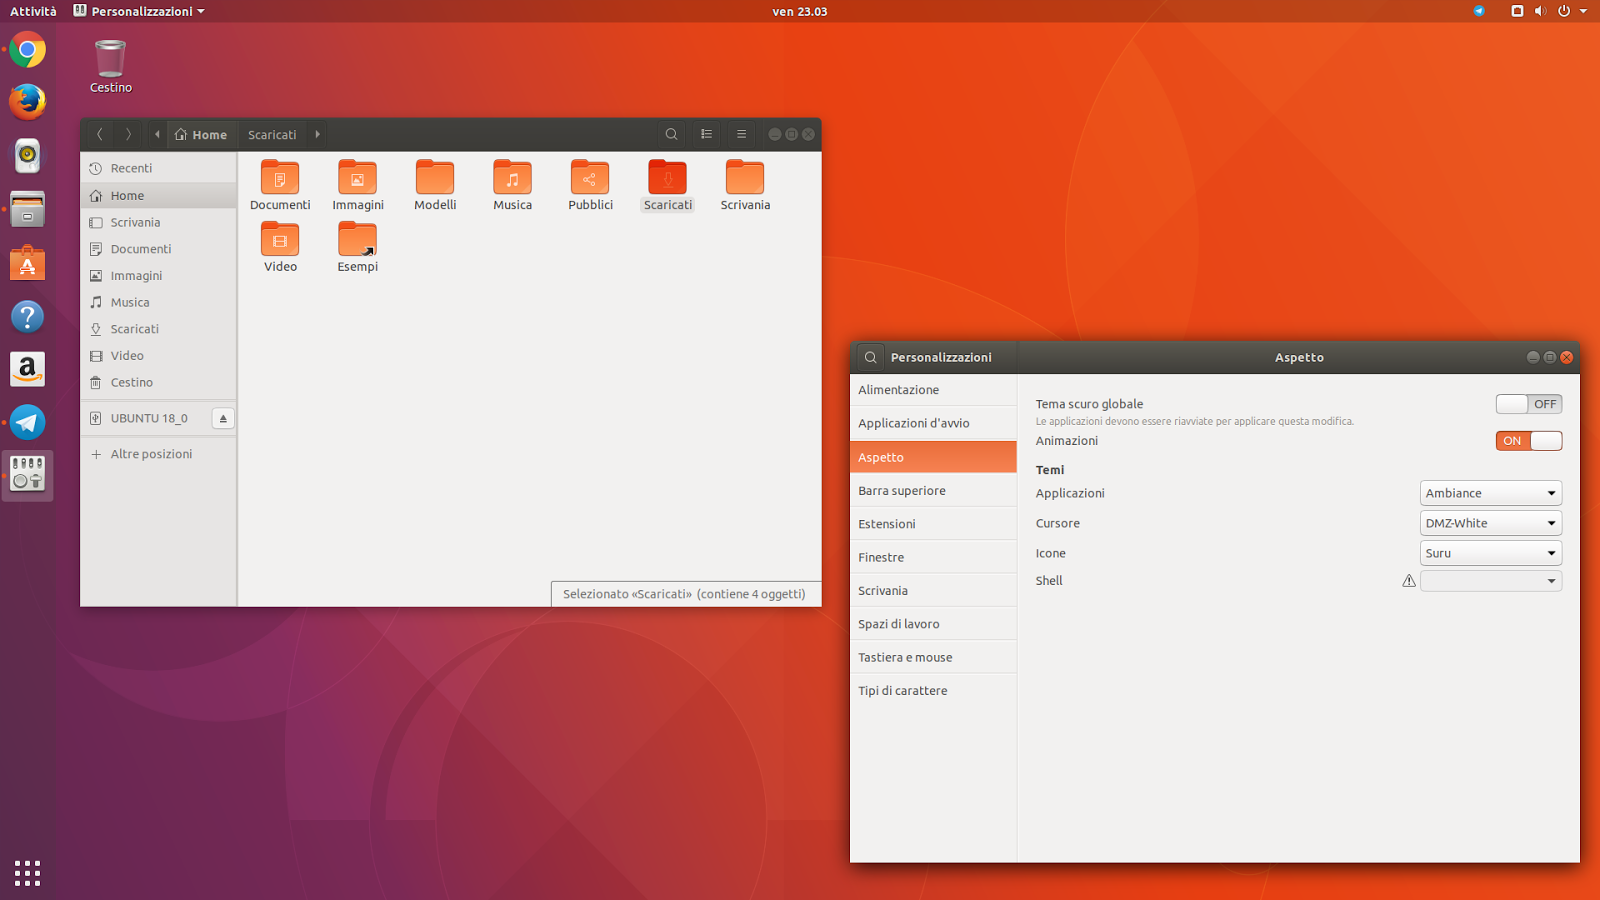Click the search icon in file manager
Image resolution: width=1600 pixels, height=900 pixels.
671,134
